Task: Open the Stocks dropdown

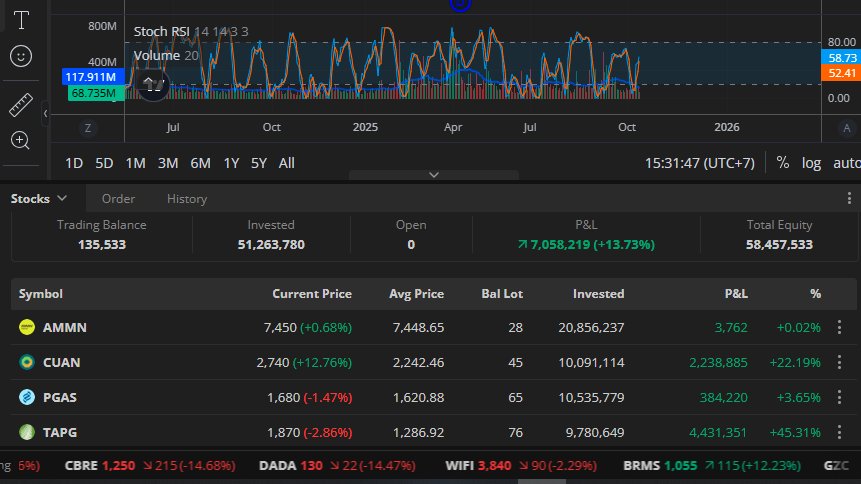Action: 38,198
